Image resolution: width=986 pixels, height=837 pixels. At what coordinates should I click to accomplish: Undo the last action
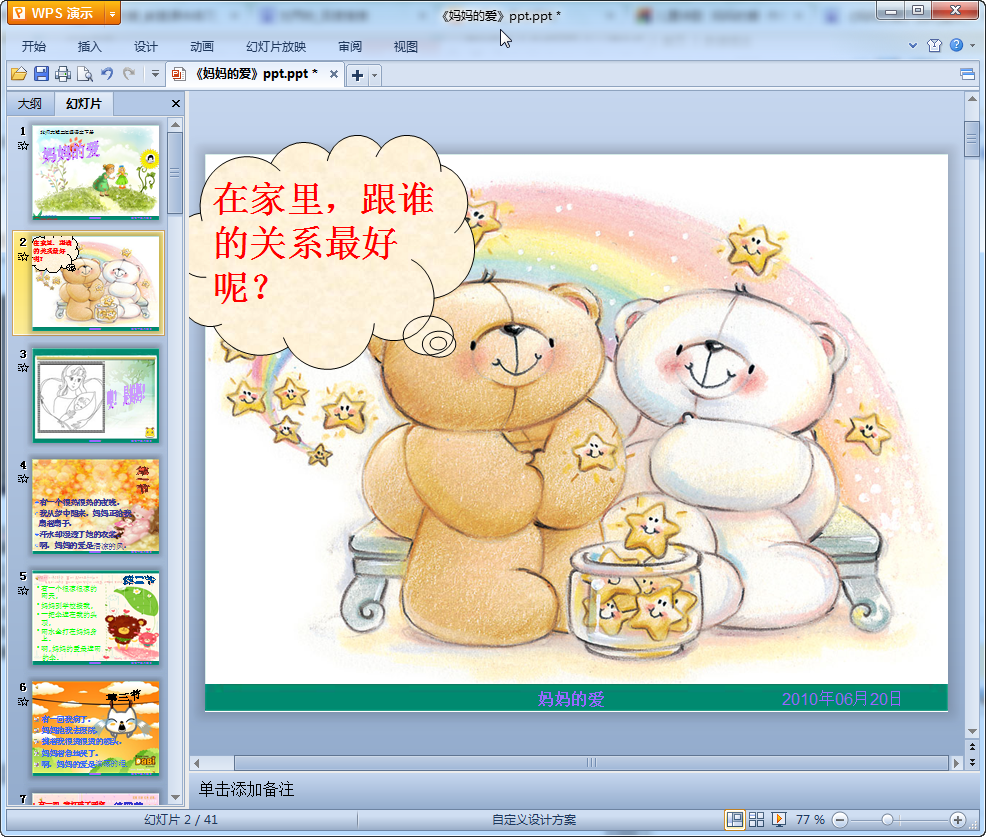(107, 74)
